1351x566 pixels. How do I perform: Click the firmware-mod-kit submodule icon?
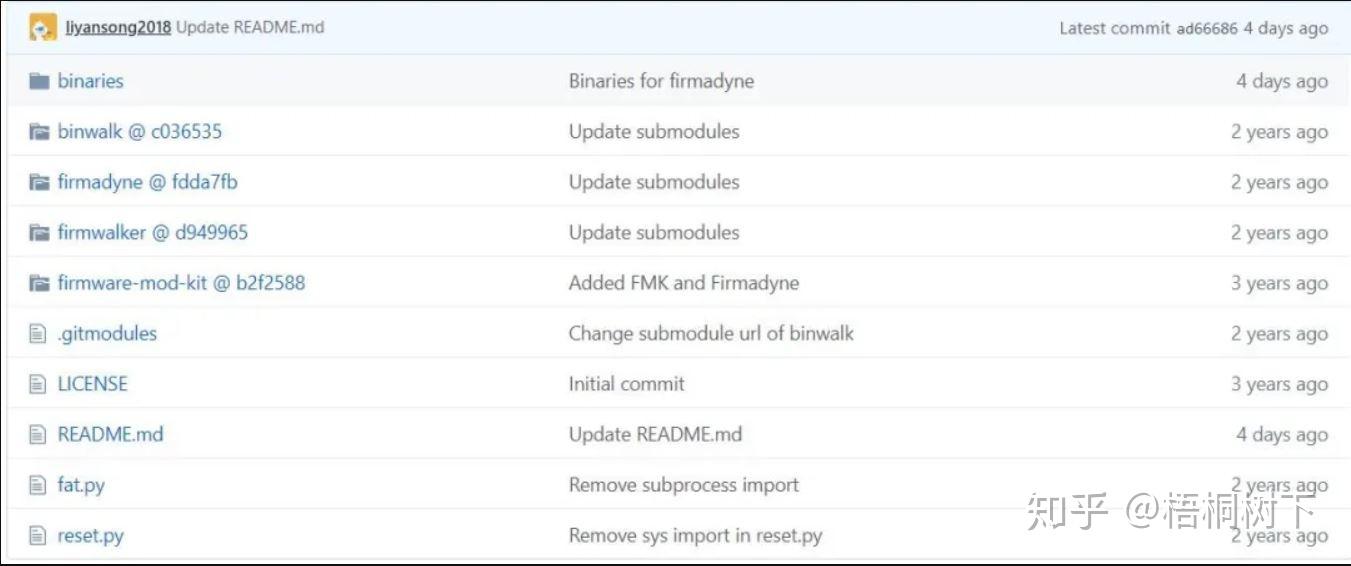(39, 283)
